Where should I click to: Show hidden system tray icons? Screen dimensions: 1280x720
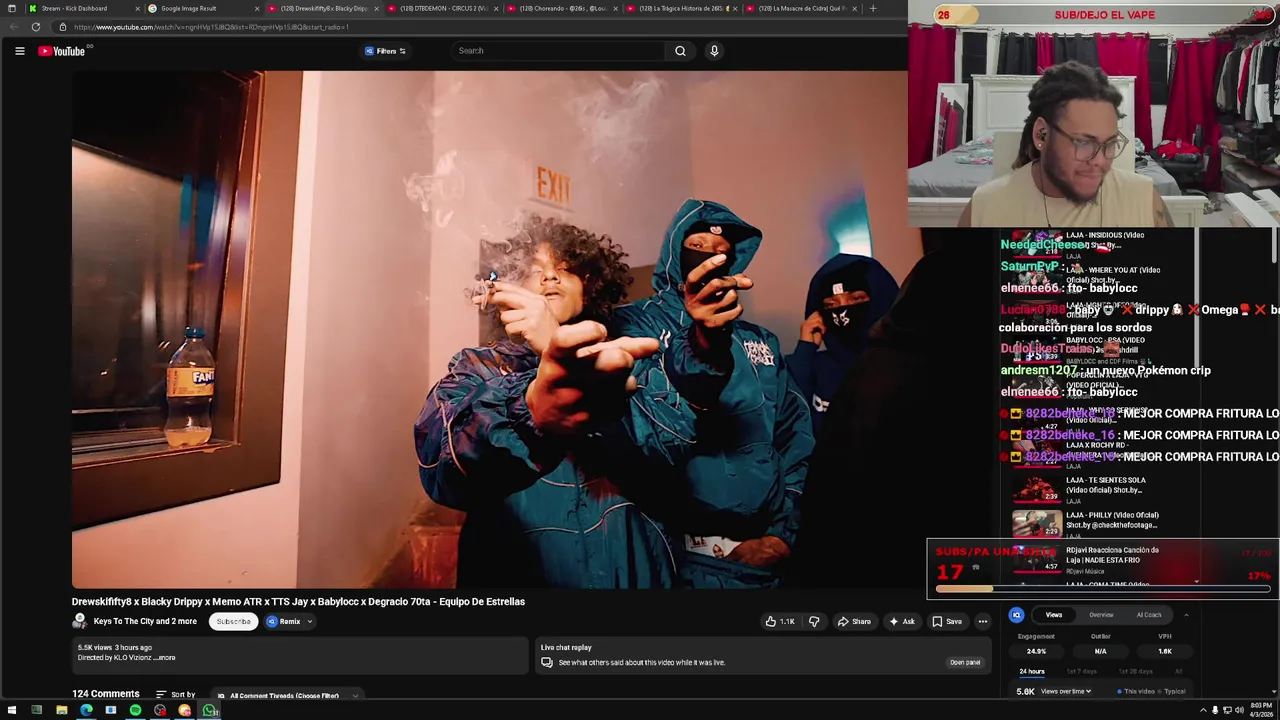point(1203,710)
